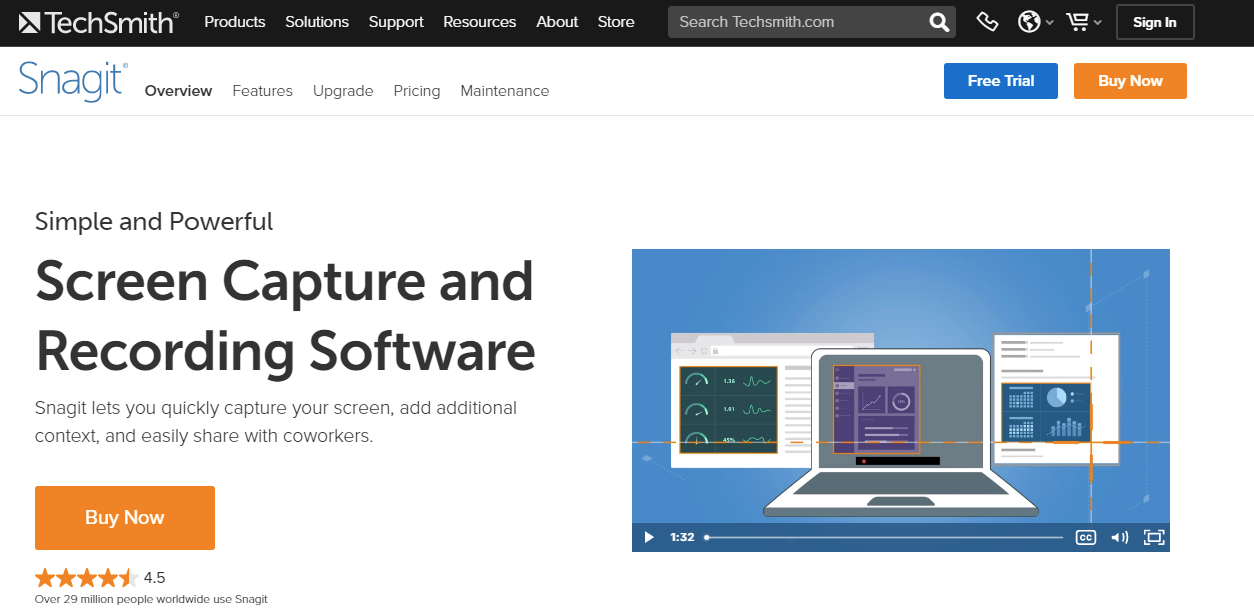Viewport: 1254px width, 615px height.
Task: Click the TechSmith logo
Action: [98, 22]
